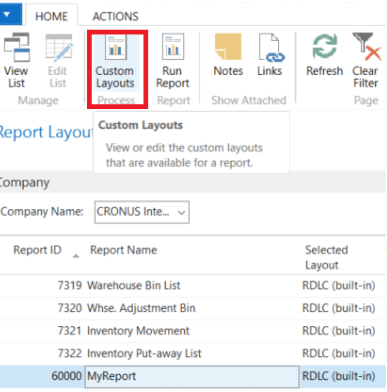The image size is (387, 392).
Task: Show attached Links
Action: (270, 55)
